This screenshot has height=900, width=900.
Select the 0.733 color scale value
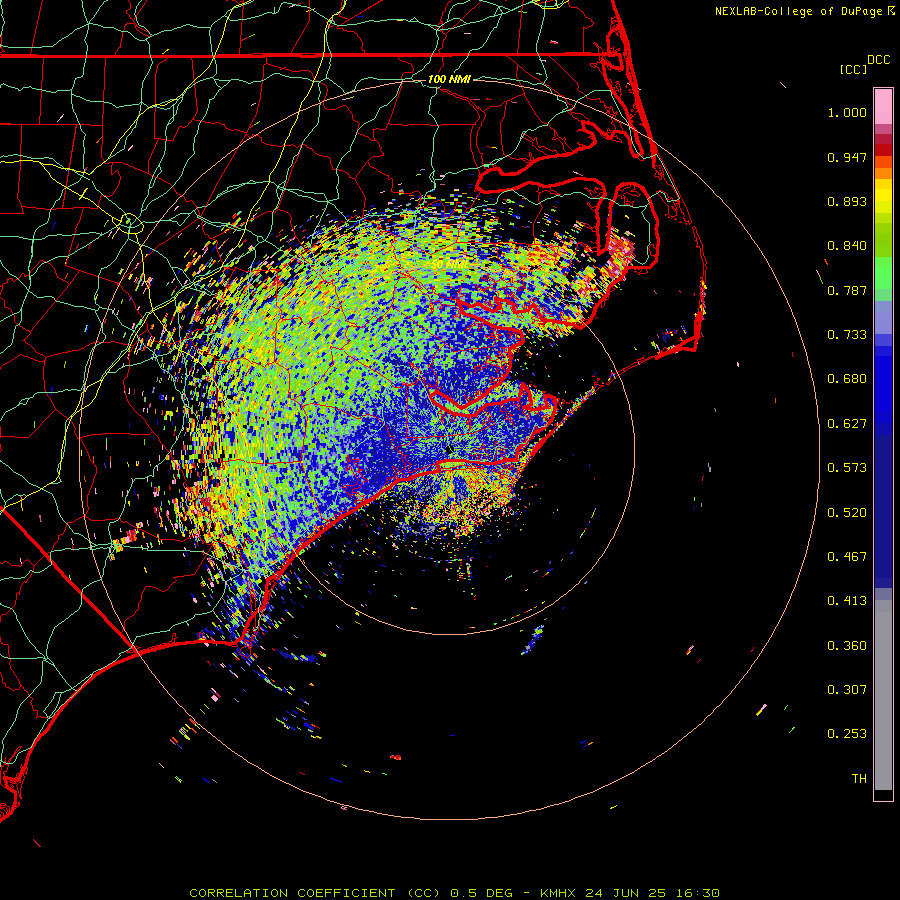click(x=847, y=335)
